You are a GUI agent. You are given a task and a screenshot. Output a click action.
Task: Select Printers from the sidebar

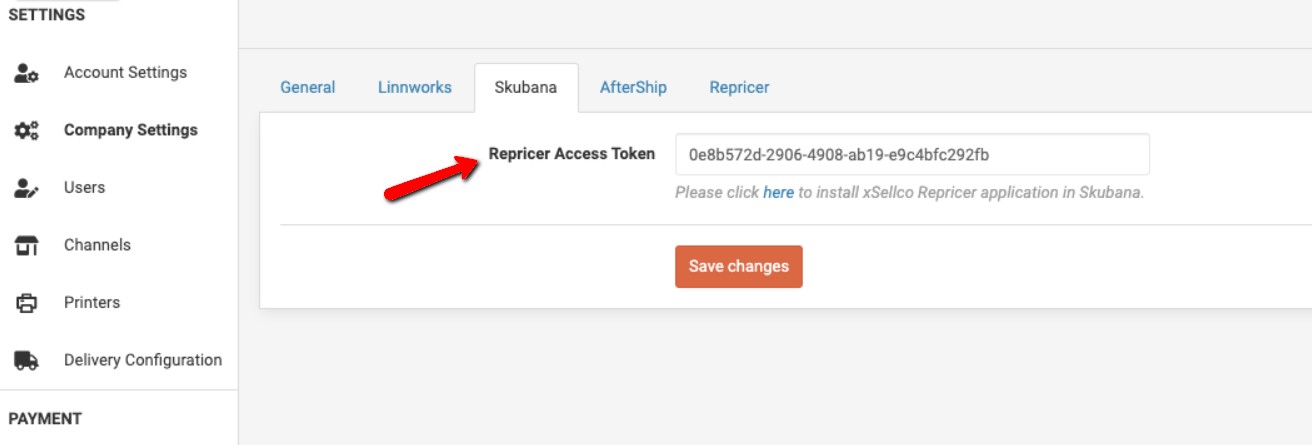pos(92,302)
